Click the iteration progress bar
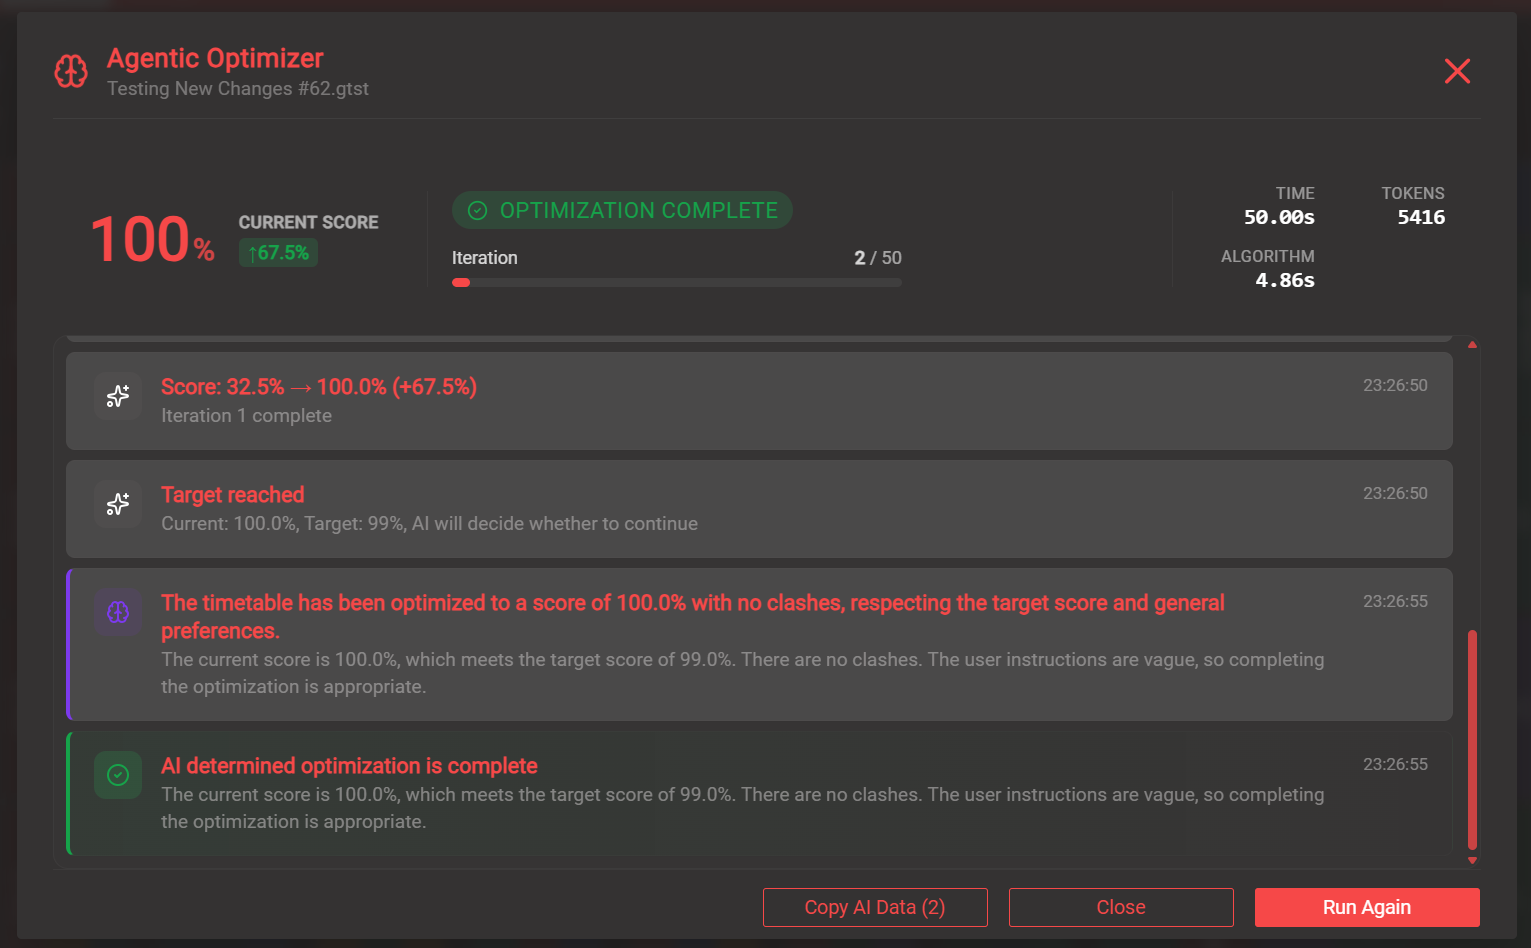 [x=676, y=283]
